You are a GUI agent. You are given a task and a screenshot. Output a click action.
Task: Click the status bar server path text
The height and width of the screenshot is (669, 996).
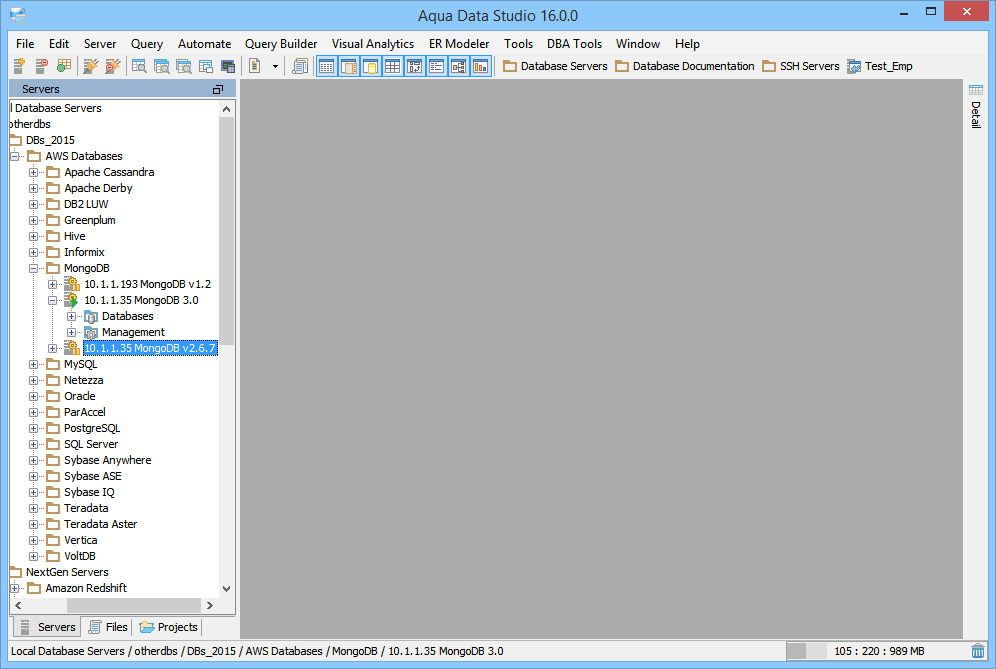pyautogui.click(x=257, y=651)
